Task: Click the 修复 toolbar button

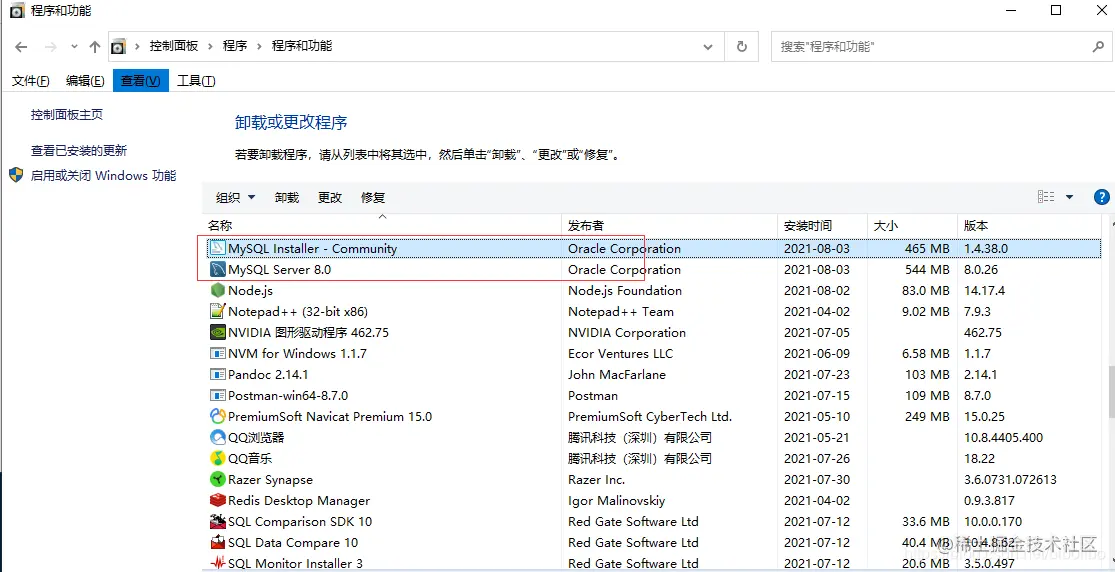Action: (x=373, y=198)
